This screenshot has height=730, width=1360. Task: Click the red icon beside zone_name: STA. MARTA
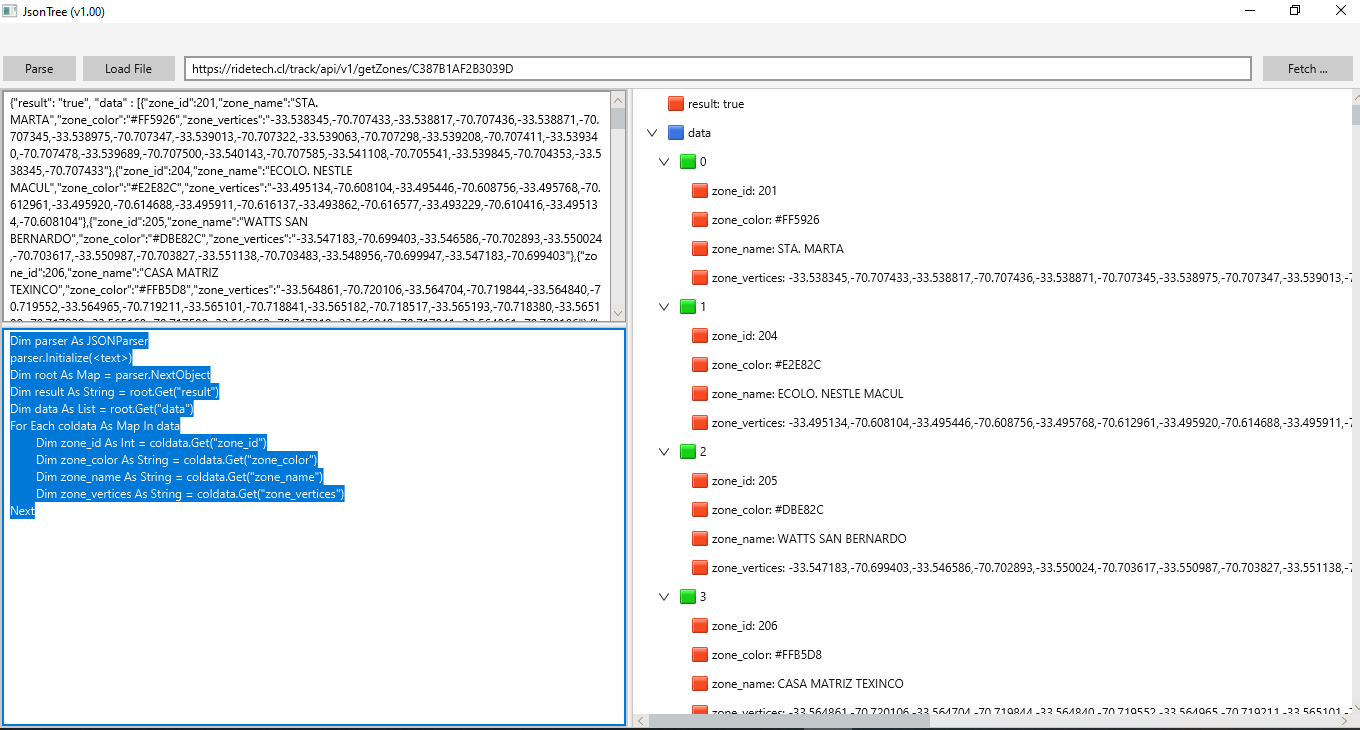(700, 249)
